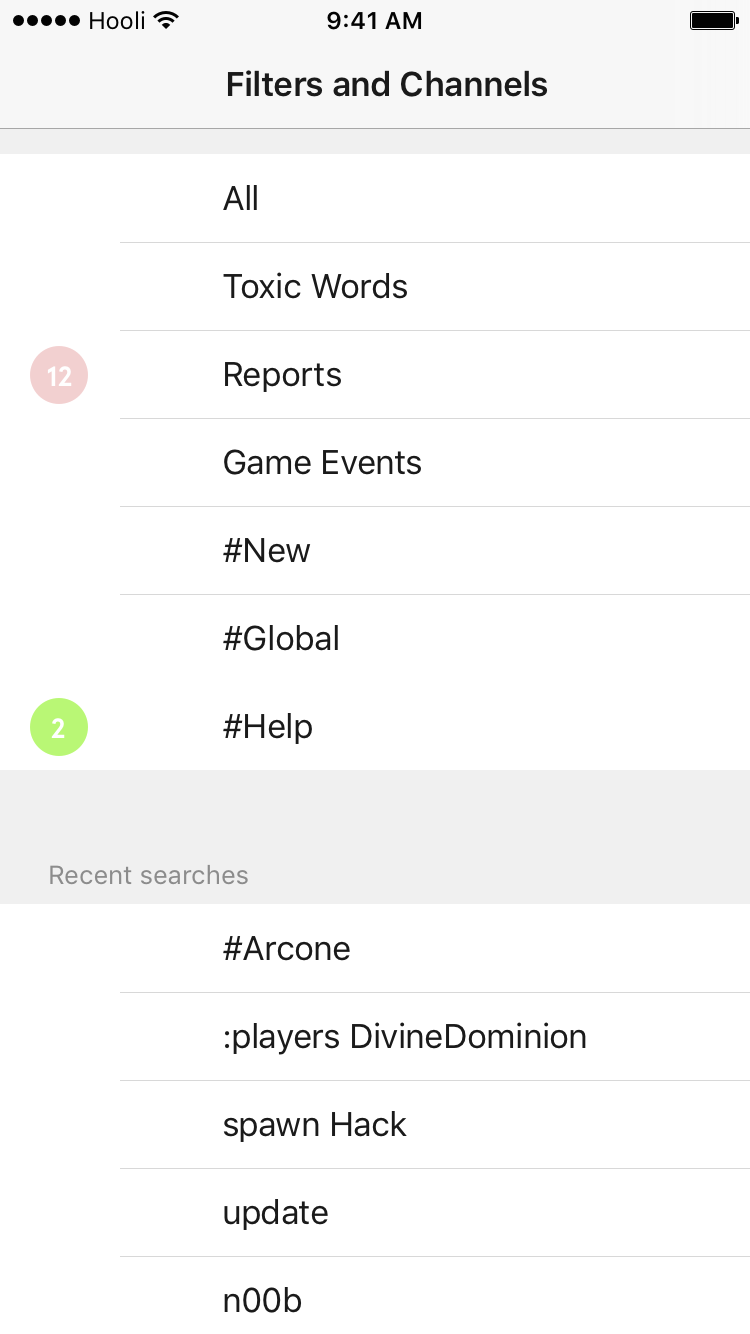
Task: Open the Reports filter
Action: tap(375, 374)
